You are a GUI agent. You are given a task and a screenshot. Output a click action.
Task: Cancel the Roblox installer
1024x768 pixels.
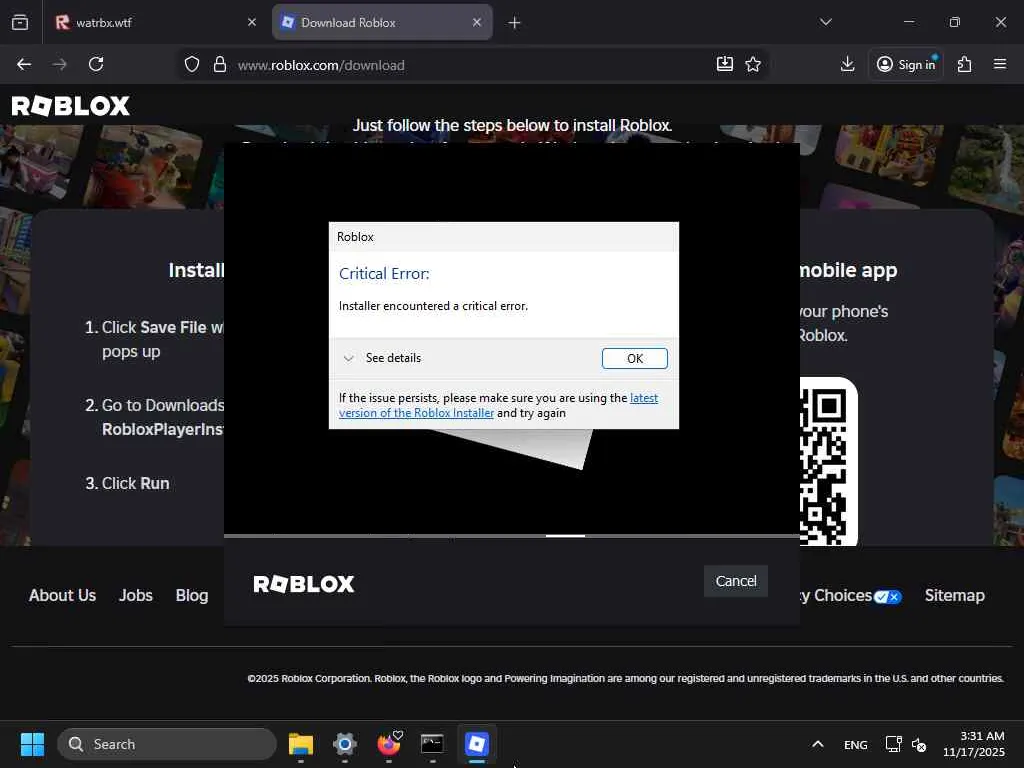coord(736,581)
